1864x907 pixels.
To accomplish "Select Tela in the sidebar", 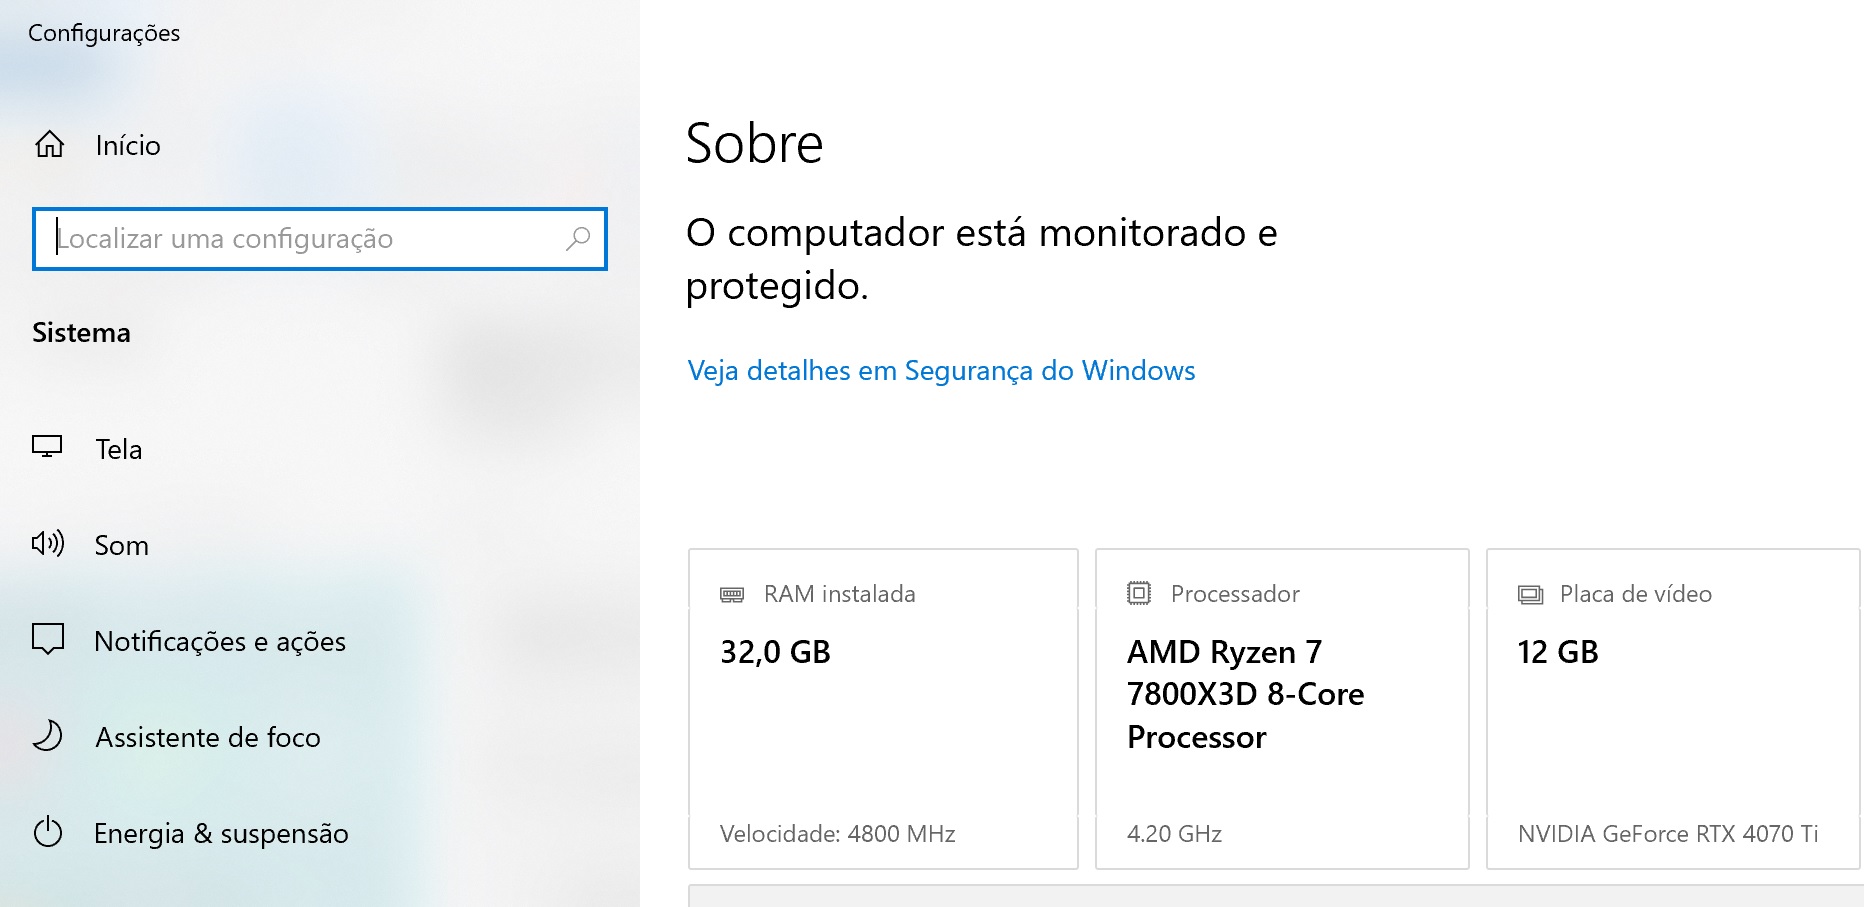I will (x=119, y=449).
